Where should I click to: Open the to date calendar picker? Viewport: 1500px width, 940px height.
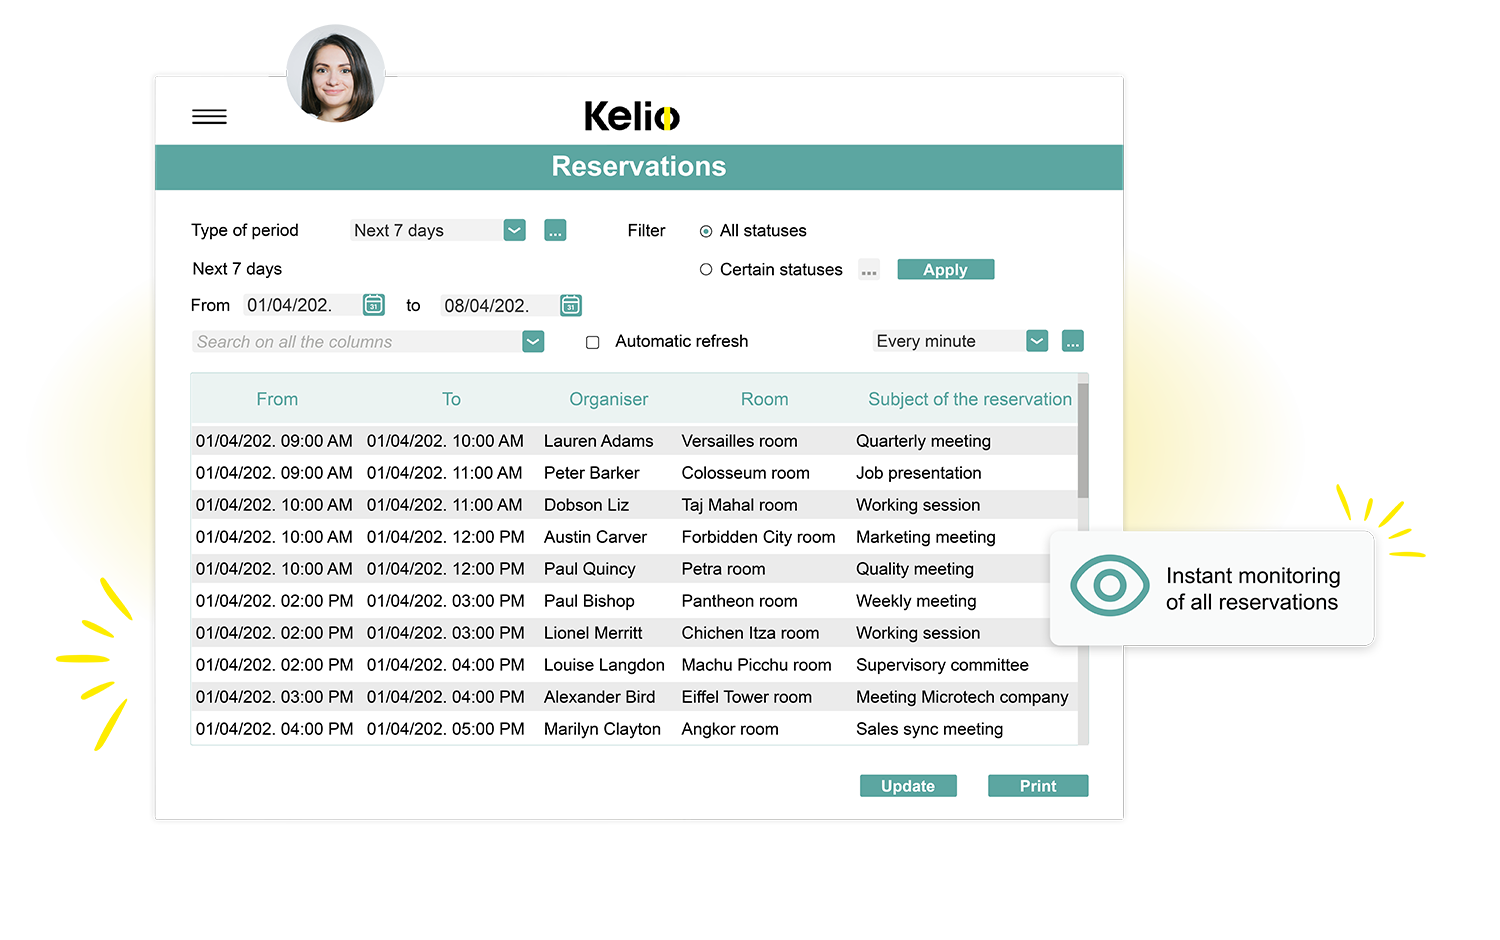570,304
